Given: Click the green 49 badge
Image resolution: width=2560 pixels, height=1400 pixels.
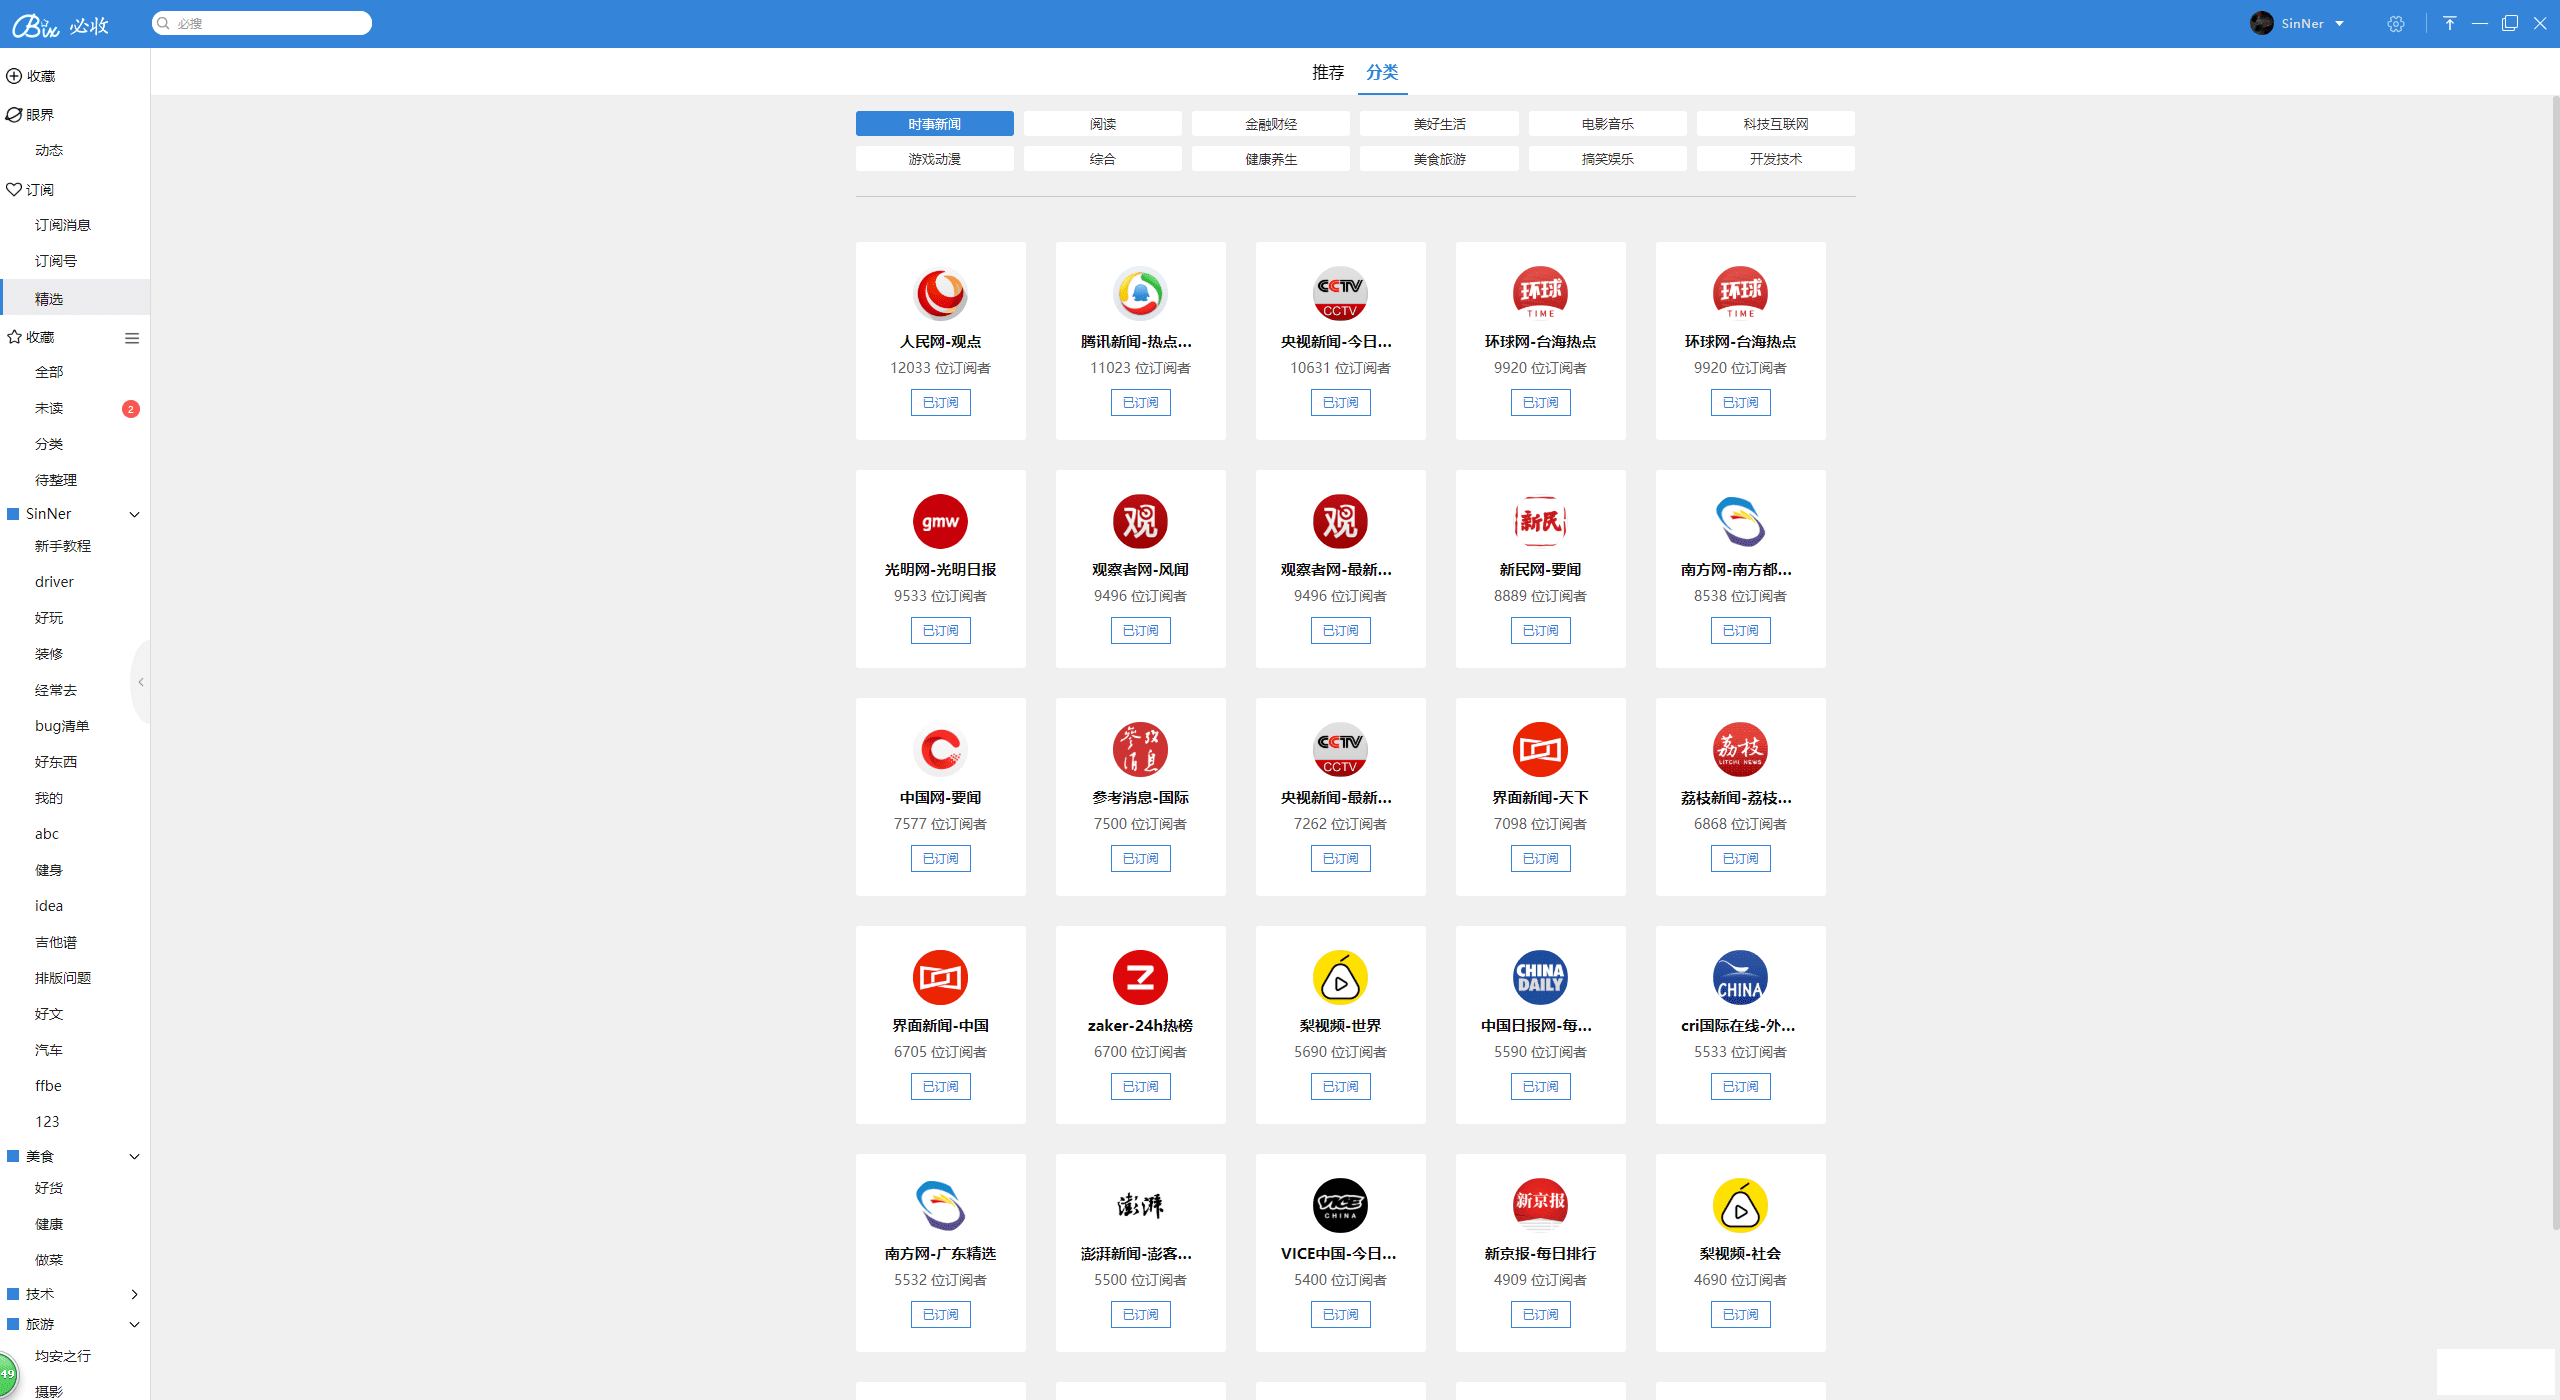Looking at the screenshot, I should (x=7, y=1374).
